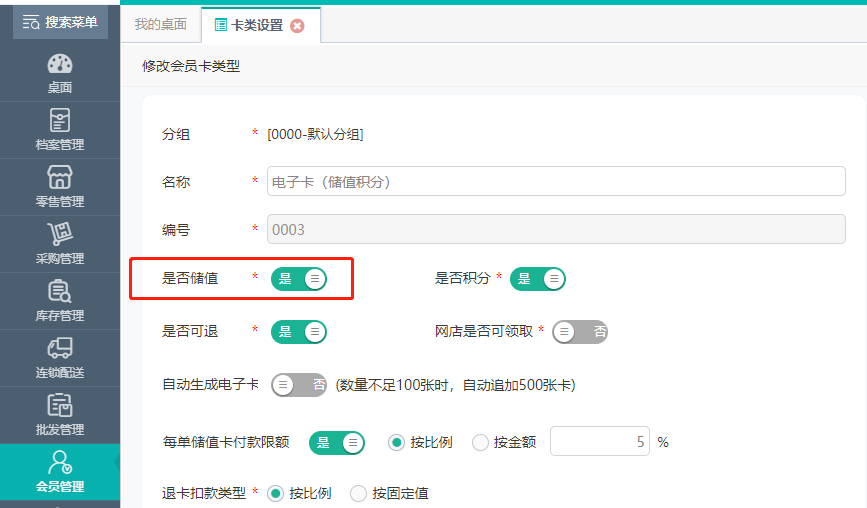Enable the 自动生成电子卡 switch
867x508 pixels.
[x=299, y=385]
